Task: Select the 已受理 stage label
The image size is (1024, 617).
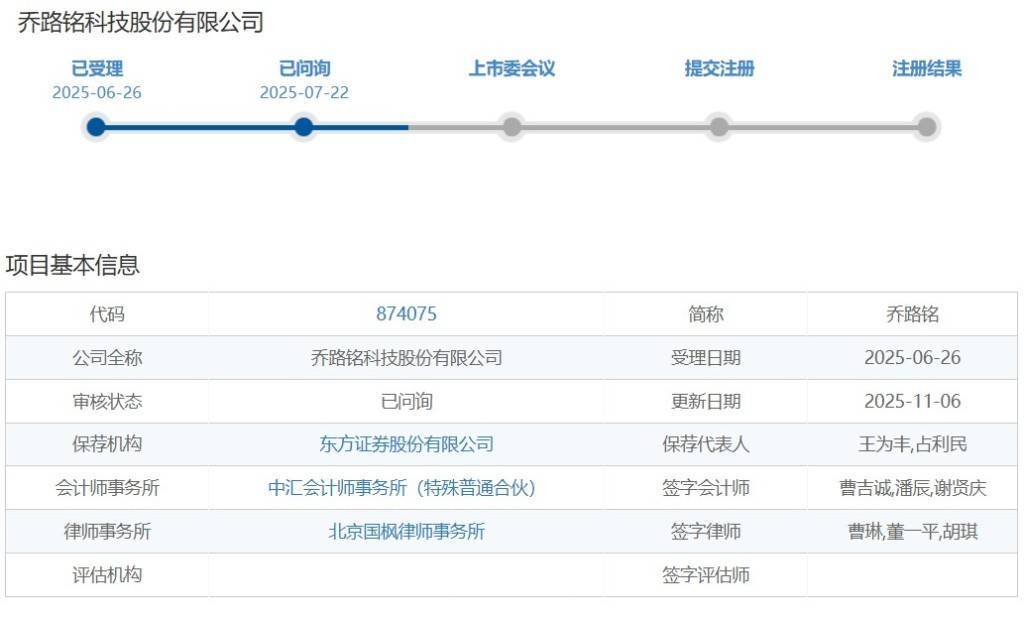Action: click(97, 69)
